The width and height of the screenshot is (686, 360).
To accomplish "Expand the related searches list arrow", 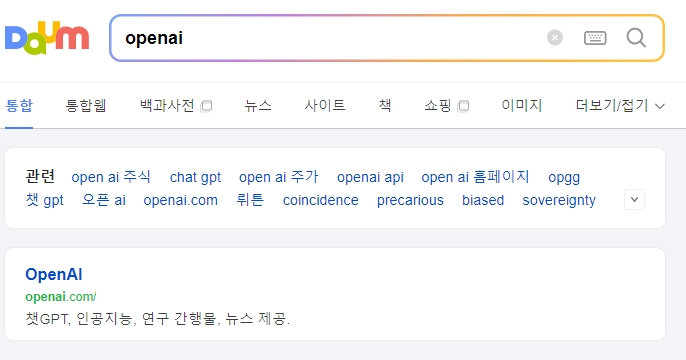I will 634,199.
